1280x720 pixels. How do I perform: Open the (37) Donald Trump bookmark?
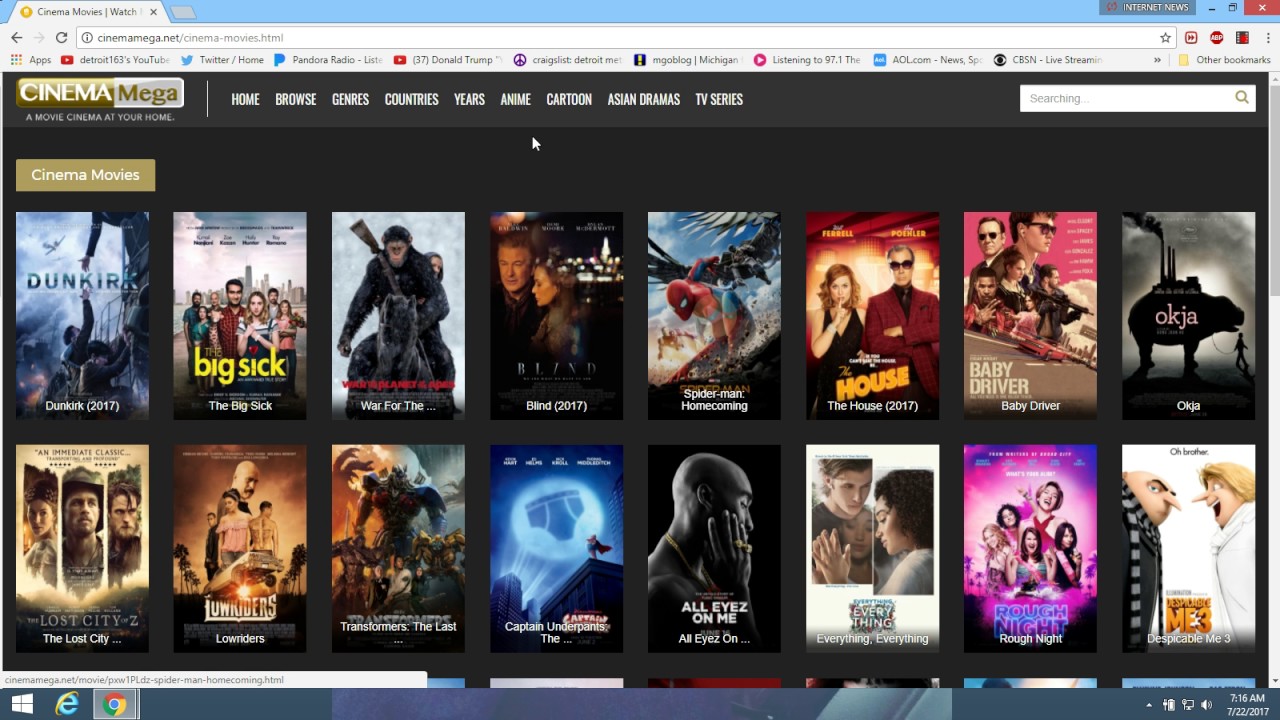click(x=448, y=60)
